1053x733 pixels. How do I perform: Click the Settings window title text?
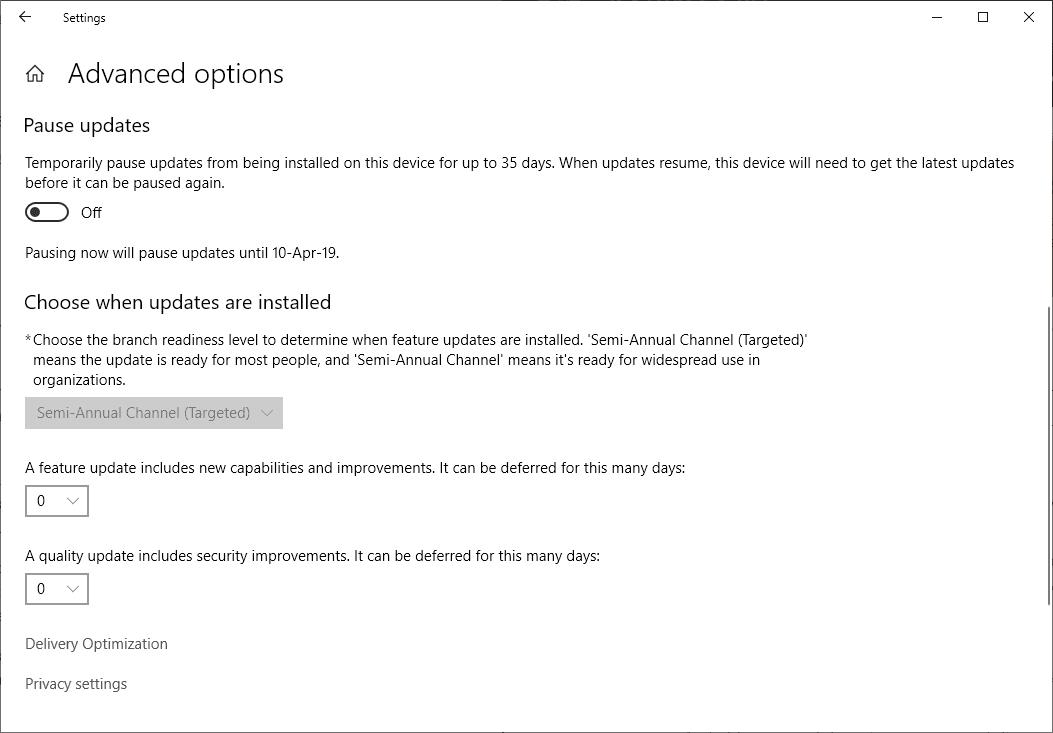coord(84,17)
